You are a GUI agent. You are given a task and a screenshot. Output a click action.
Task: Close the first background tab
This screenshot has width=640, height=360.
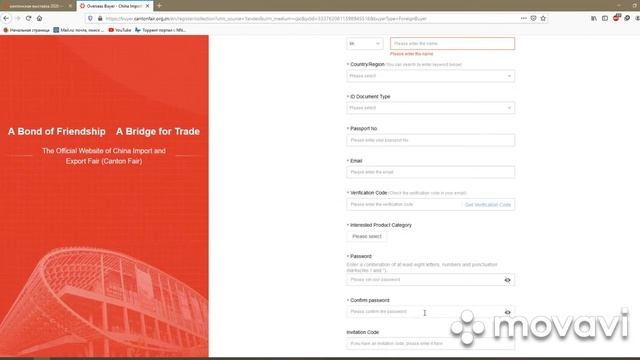(x=70, y=6)
